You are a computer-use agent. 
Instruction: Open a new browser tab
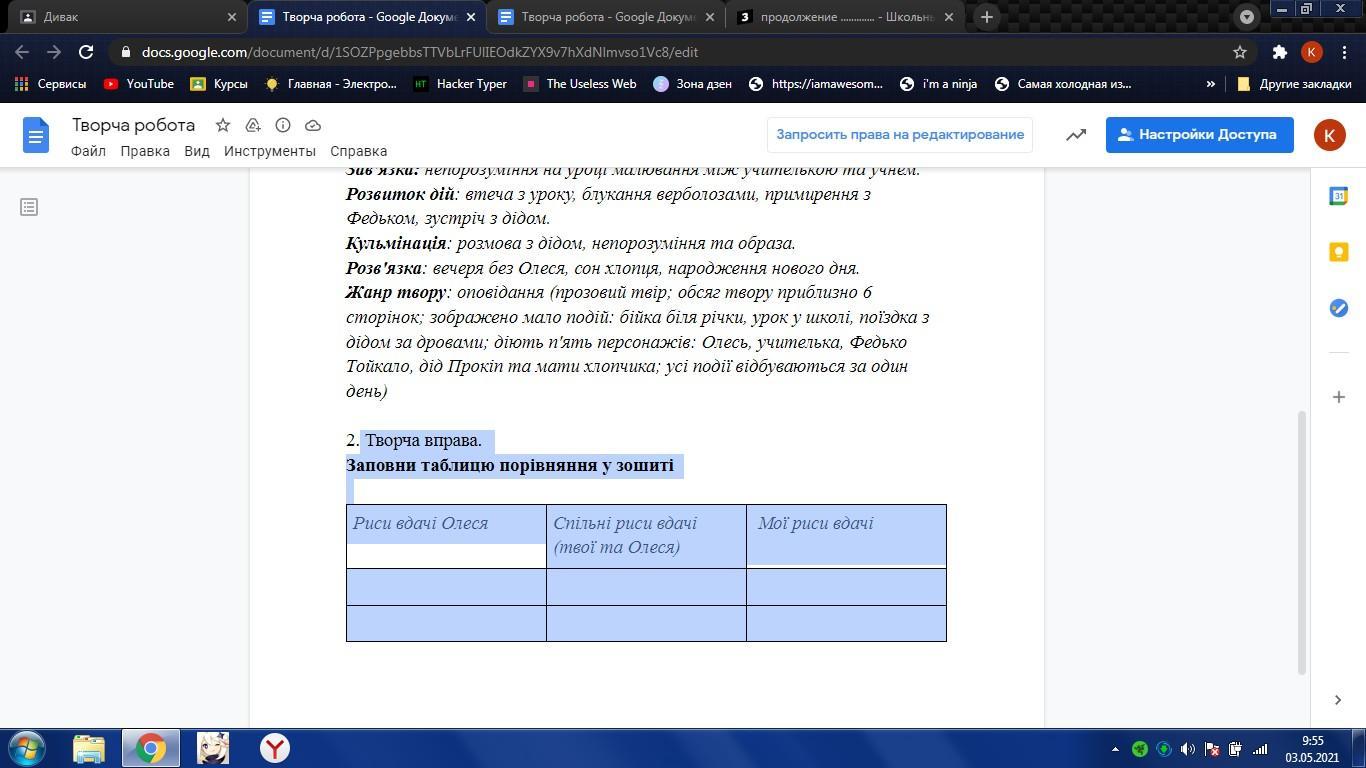[986, 17]
